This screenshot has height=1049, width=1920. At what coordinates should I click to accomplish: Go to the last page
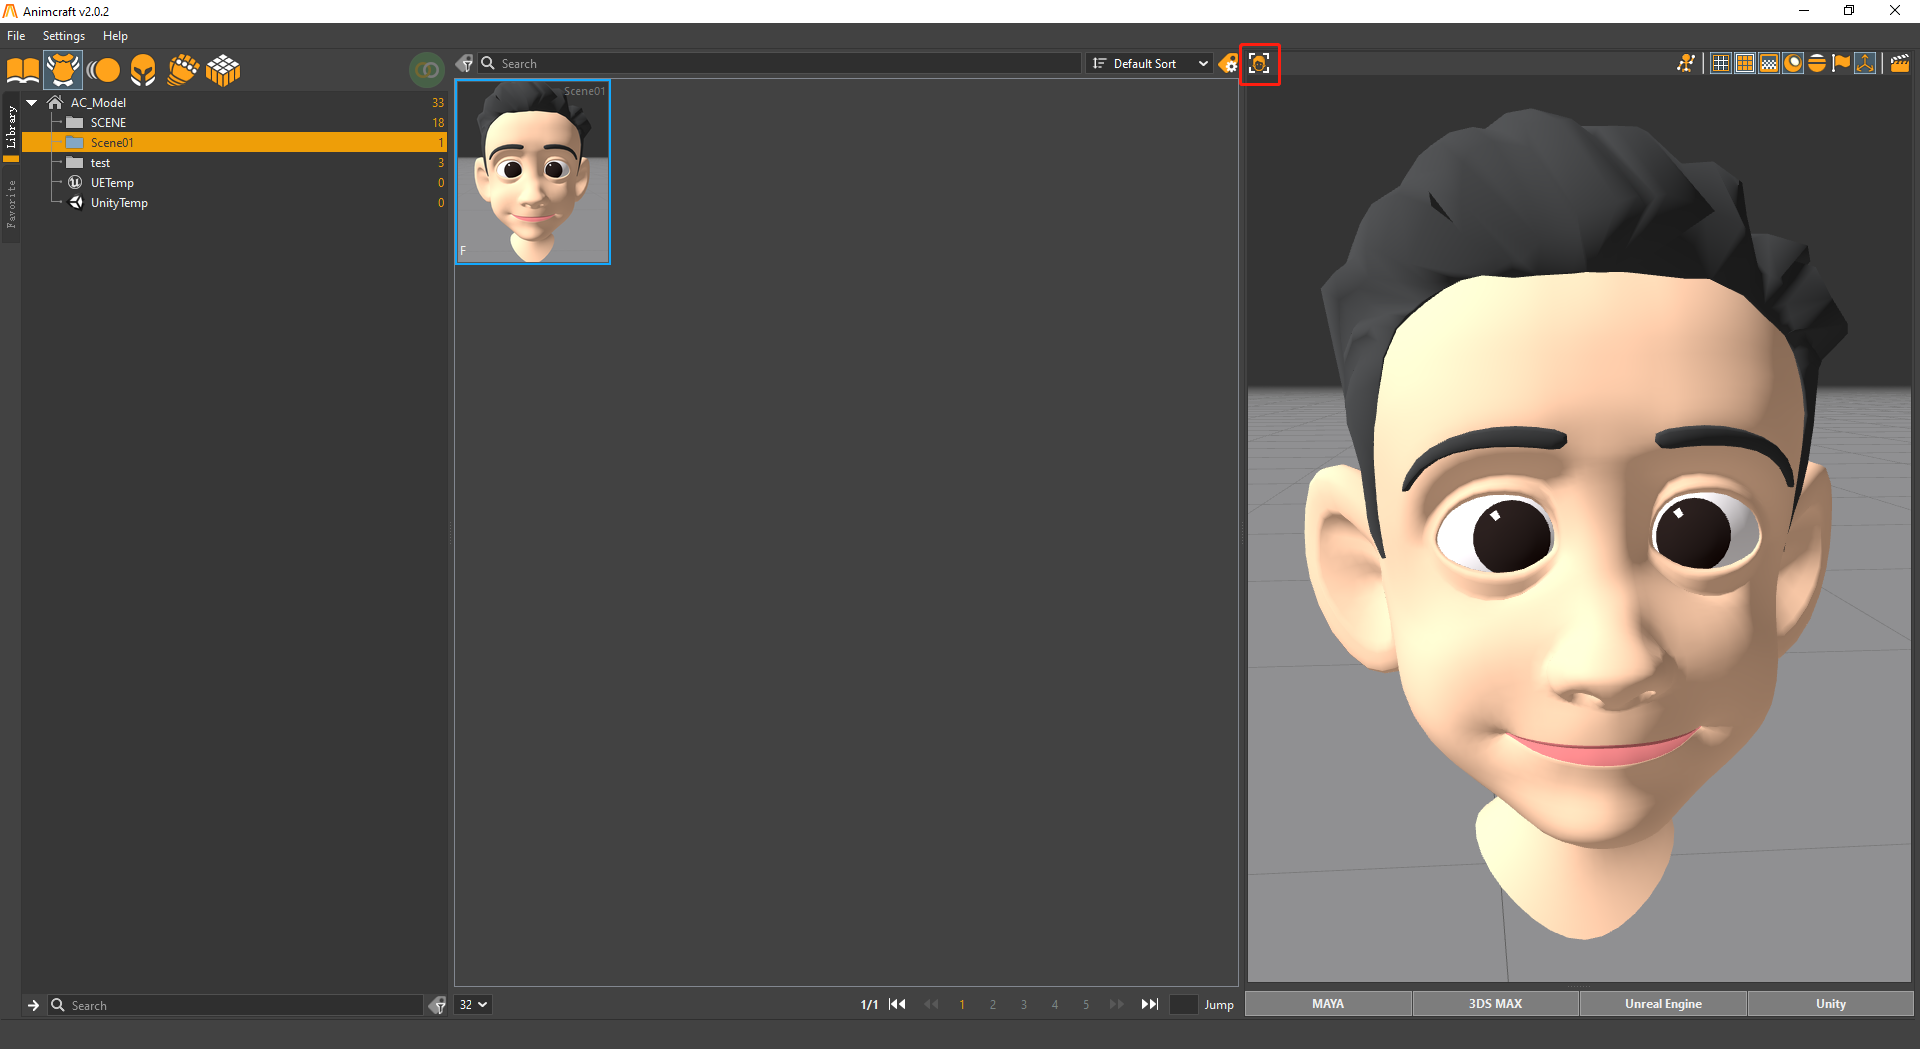(1150, 1004)
